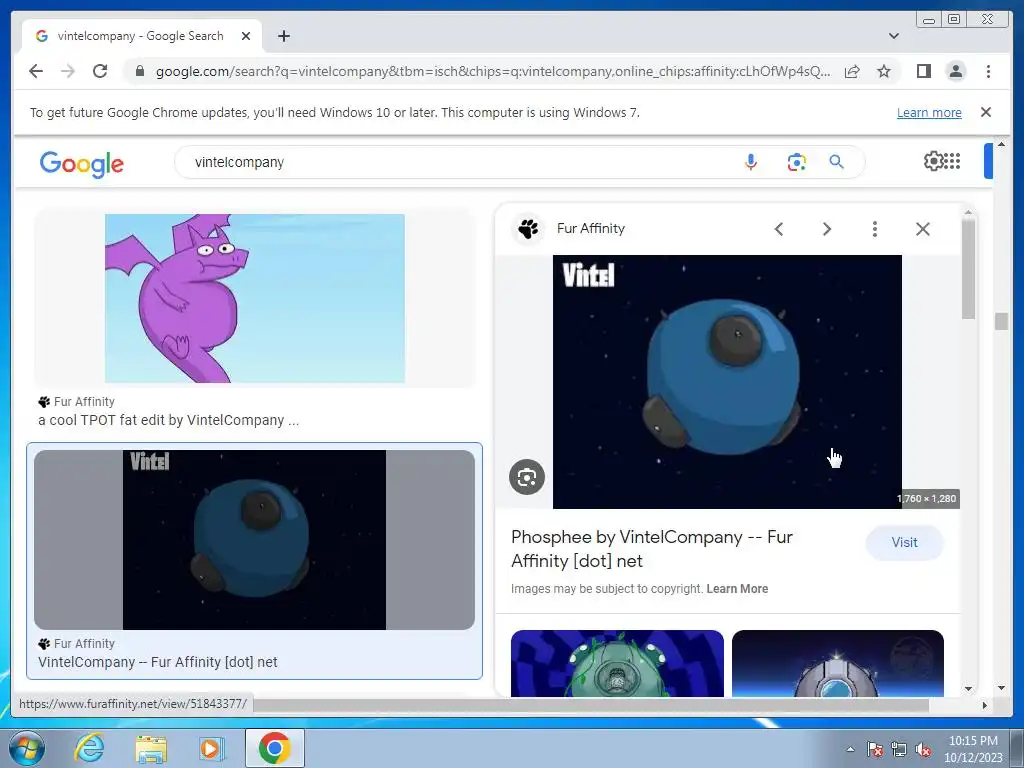Search by image with Google Lens
The height and width of the screenshot is (768, 1024).
796,162
